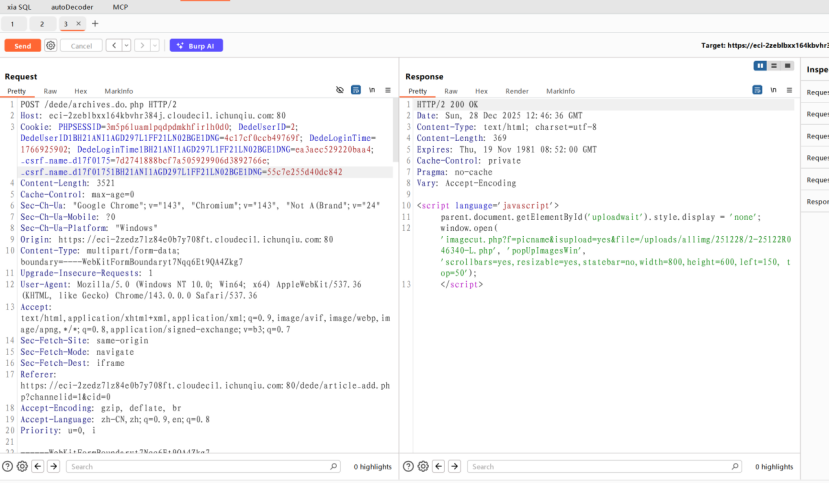Switch to side-by-side split layout
The image size is (829, 483).
[761, 66]
